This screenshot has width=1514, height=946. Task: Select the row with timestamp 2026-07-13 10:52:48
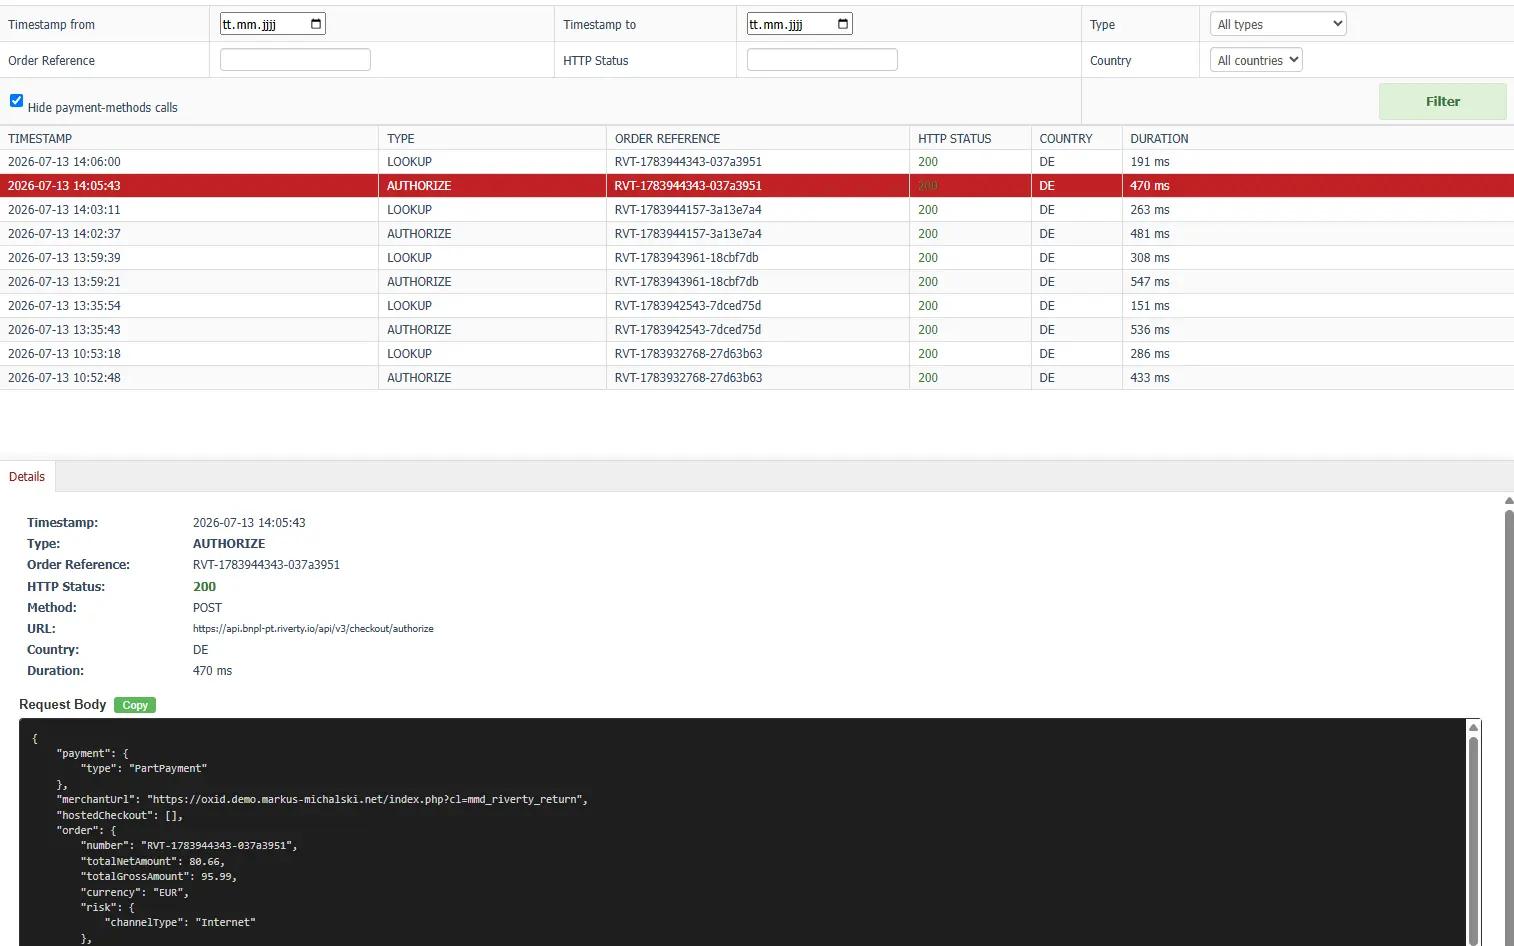(757, 378)
